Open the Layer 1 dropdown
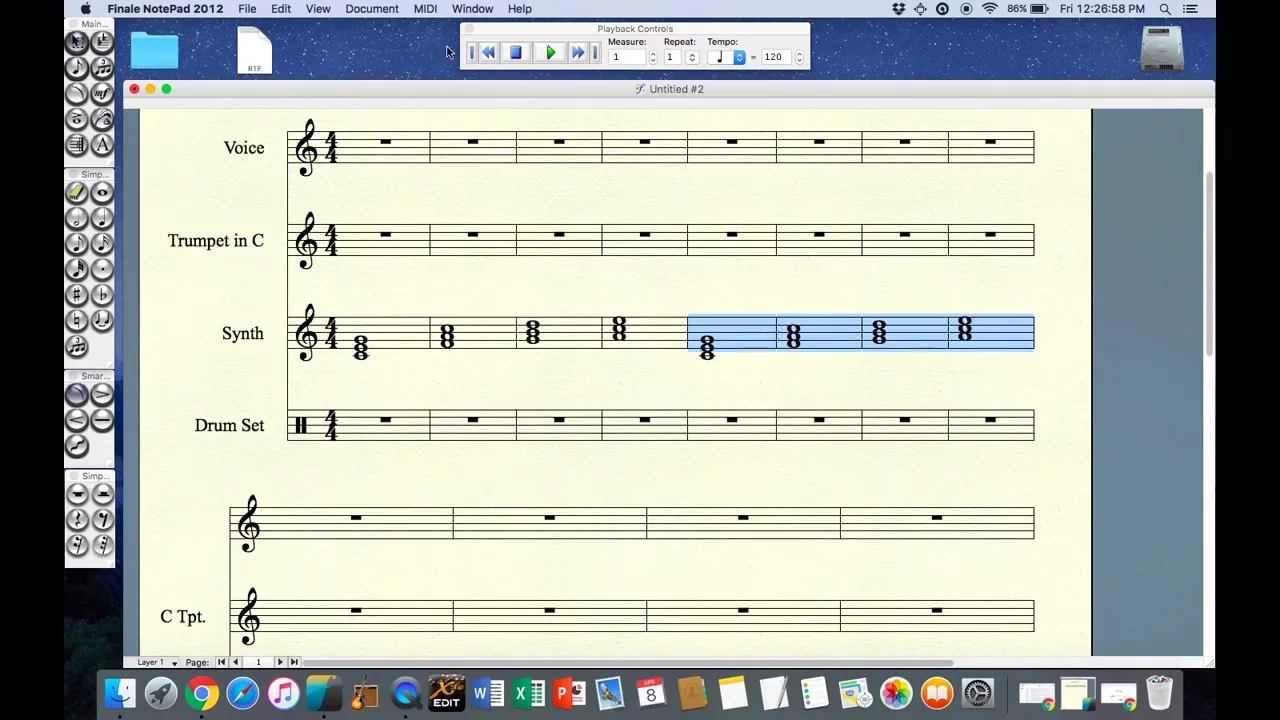 [x=157, y=662]
